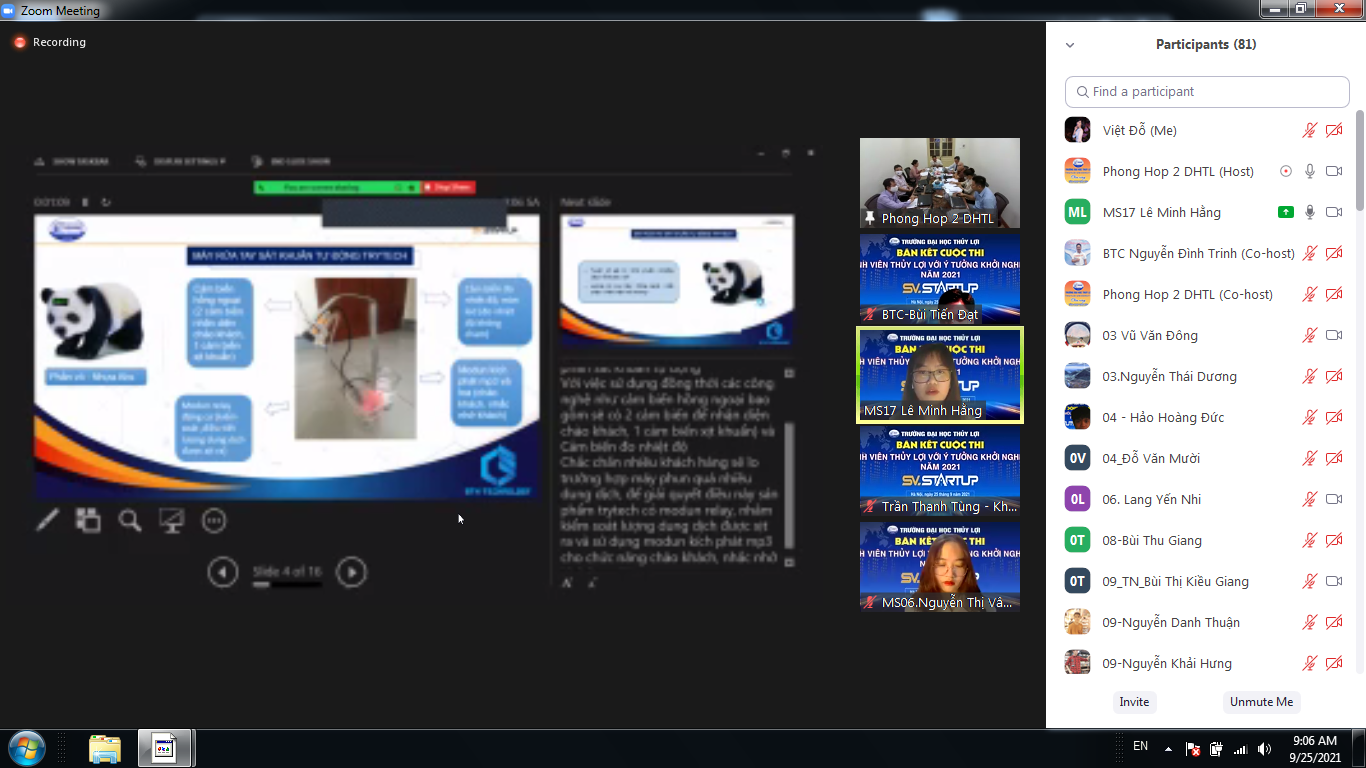Viewport: 1366px width, 768px height.
Task: Click the Invite button
Action: [1134, 702]
